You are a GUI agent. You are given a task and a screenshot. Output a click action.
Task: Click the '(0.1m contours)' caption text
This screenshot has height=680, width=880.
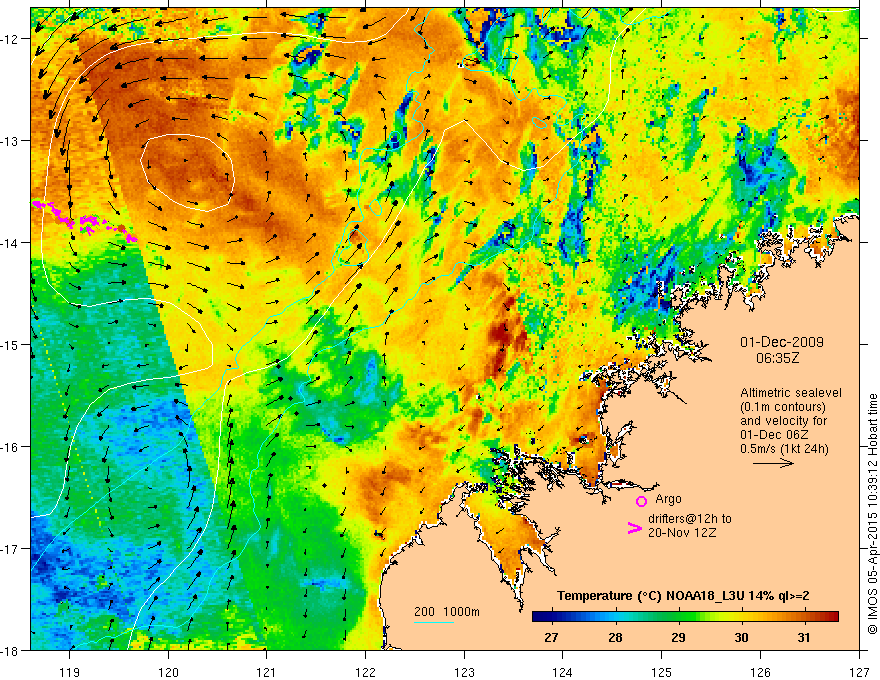point(783,407)
